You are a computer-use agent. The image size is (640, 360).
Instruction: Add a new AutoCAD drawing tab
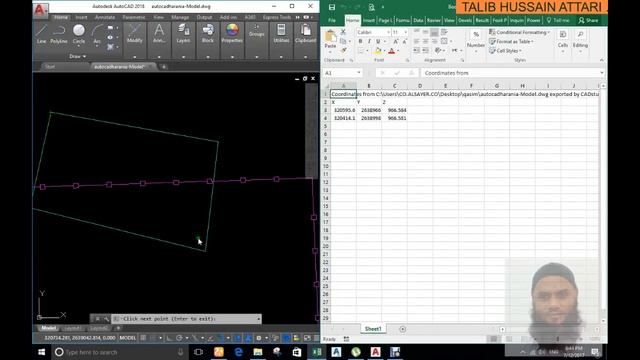164,67
